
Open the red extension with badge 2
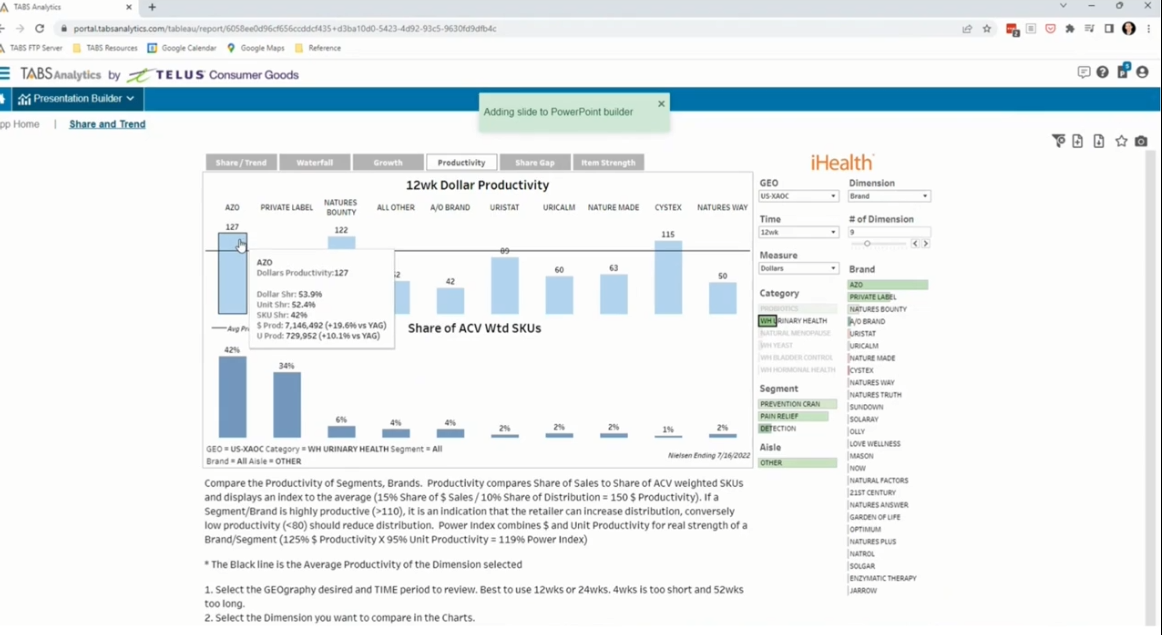(x=1012, y=29)
